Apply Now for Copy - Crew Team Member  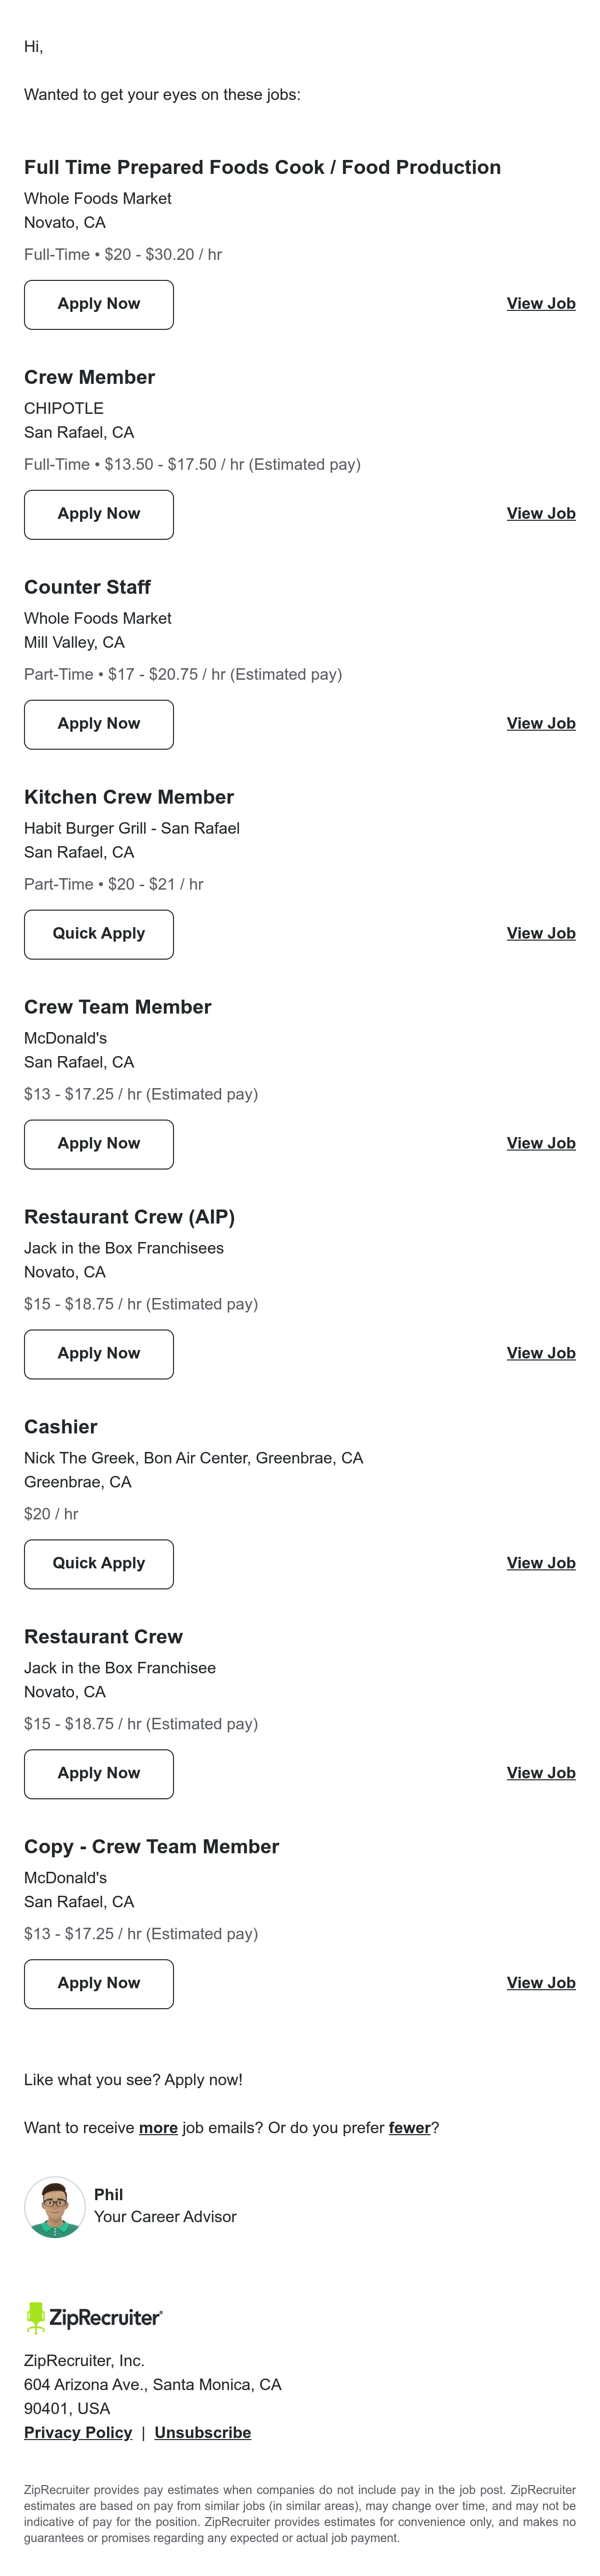(99, 1984)
